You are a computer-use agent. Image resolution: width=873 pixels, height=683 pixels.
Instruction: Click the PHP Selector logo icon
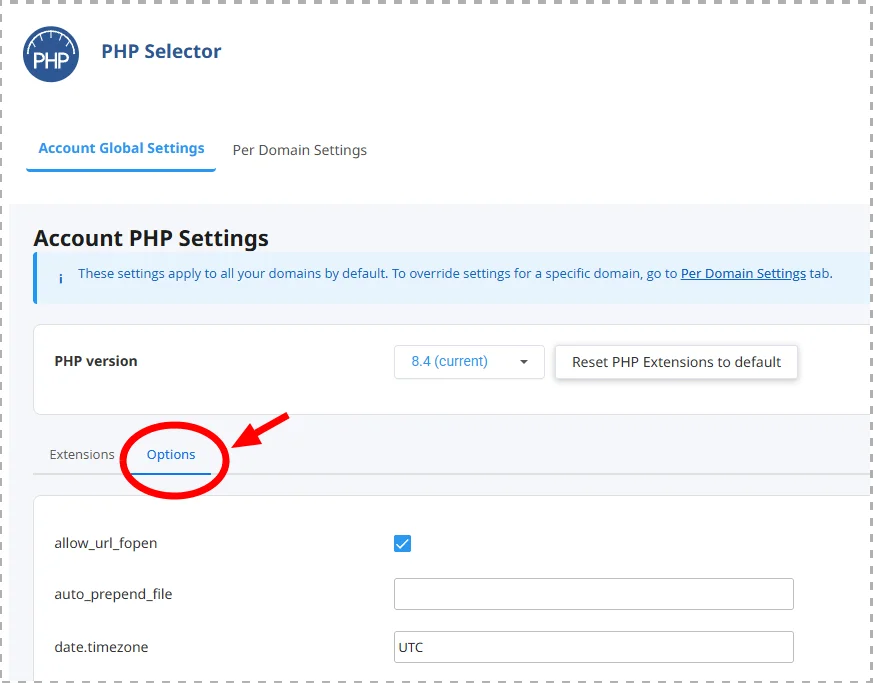pyautogui.click(x=51, y=54)
